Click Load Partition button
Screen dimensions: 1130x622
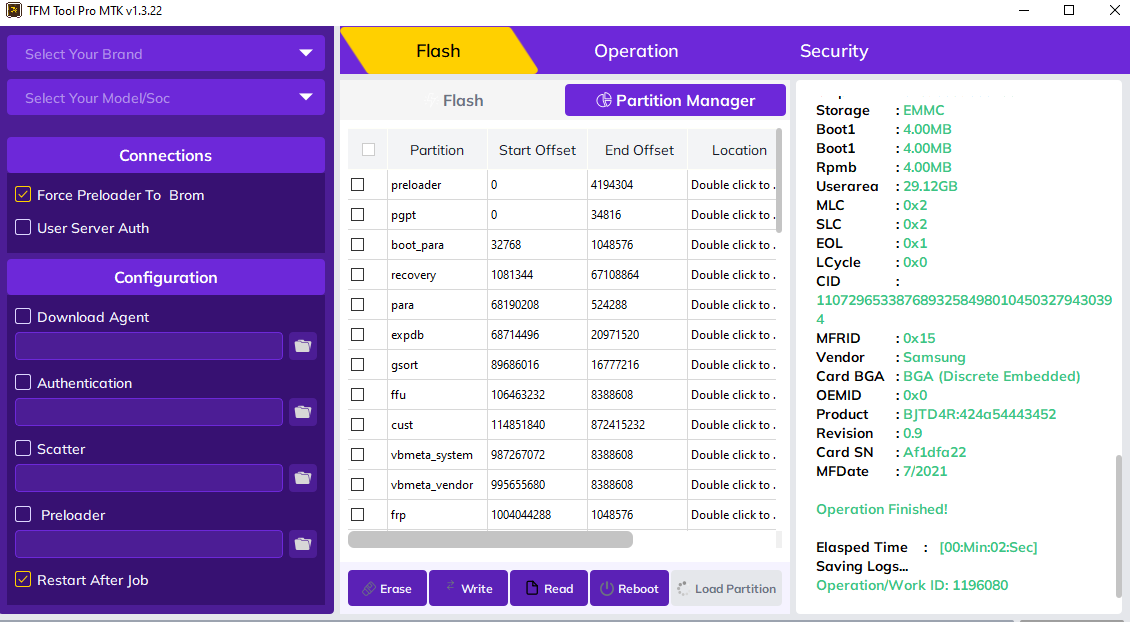tap(726, 588)
